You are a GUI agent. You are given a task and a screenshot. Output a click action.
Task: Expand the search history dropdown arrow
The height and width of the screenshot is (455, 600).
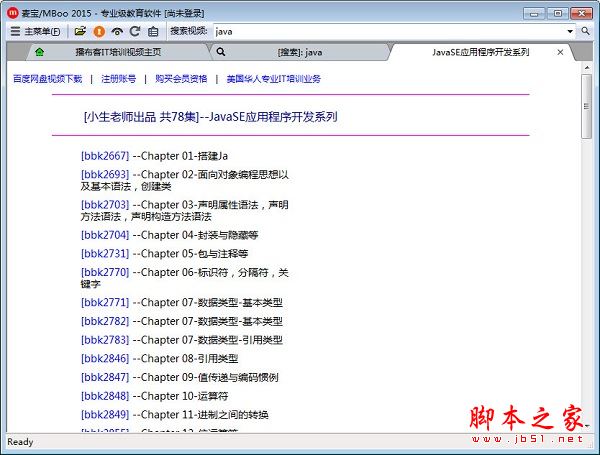pos(570,31)
